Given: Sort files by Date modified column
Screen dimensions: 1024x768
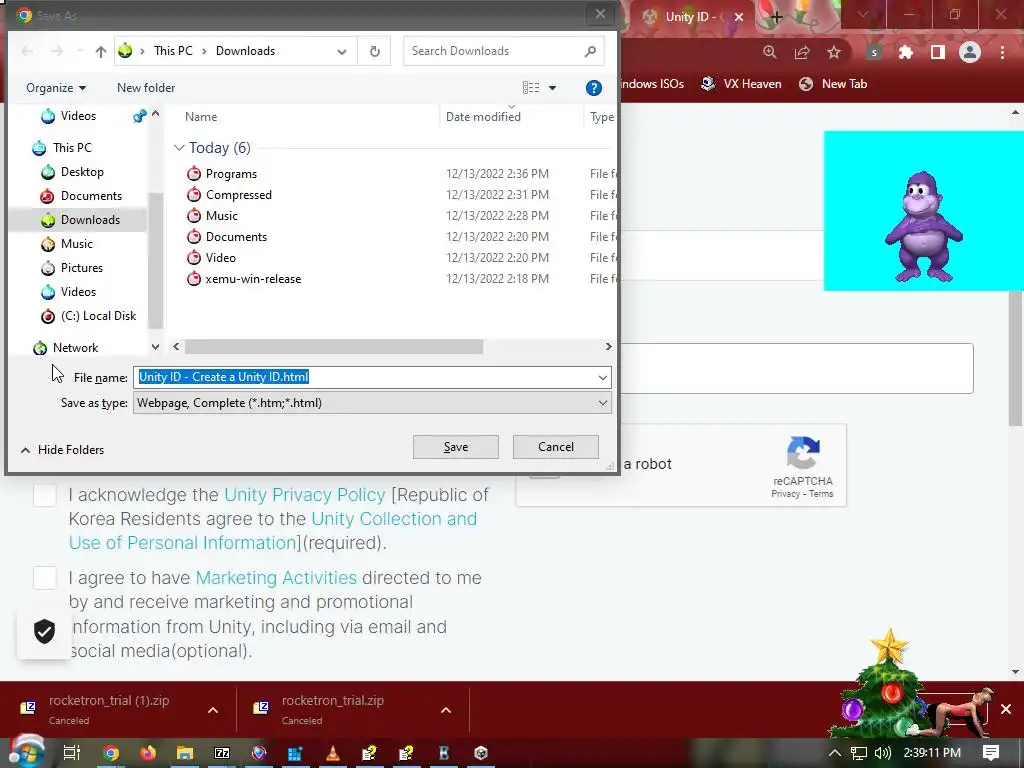Looking at the screenshot, I should point(483,117).
